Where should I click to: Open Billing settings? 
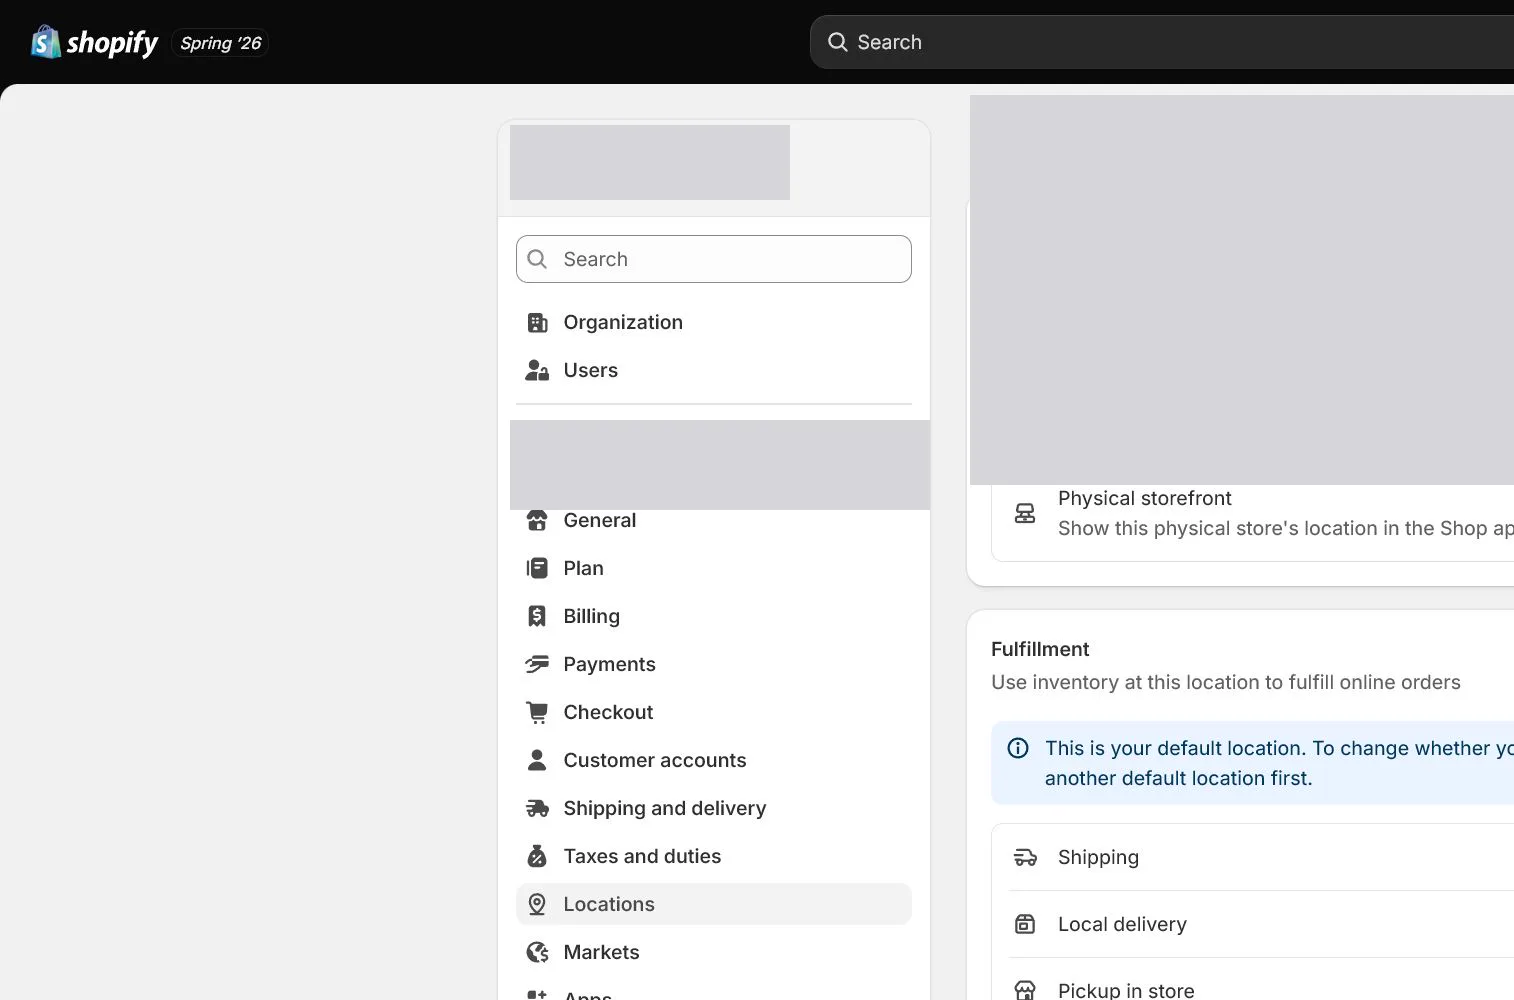coord(714,616)
